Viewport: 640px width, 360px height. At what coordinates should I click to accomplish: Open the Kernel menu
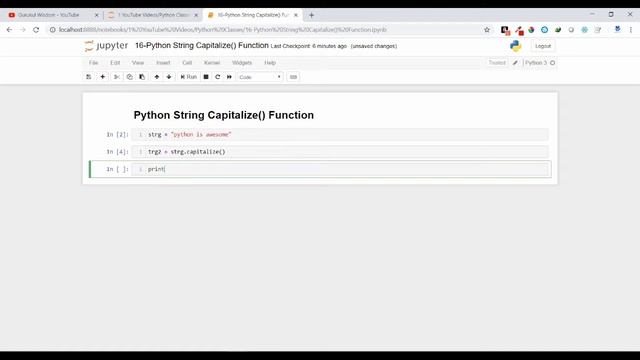pos(212,63)
